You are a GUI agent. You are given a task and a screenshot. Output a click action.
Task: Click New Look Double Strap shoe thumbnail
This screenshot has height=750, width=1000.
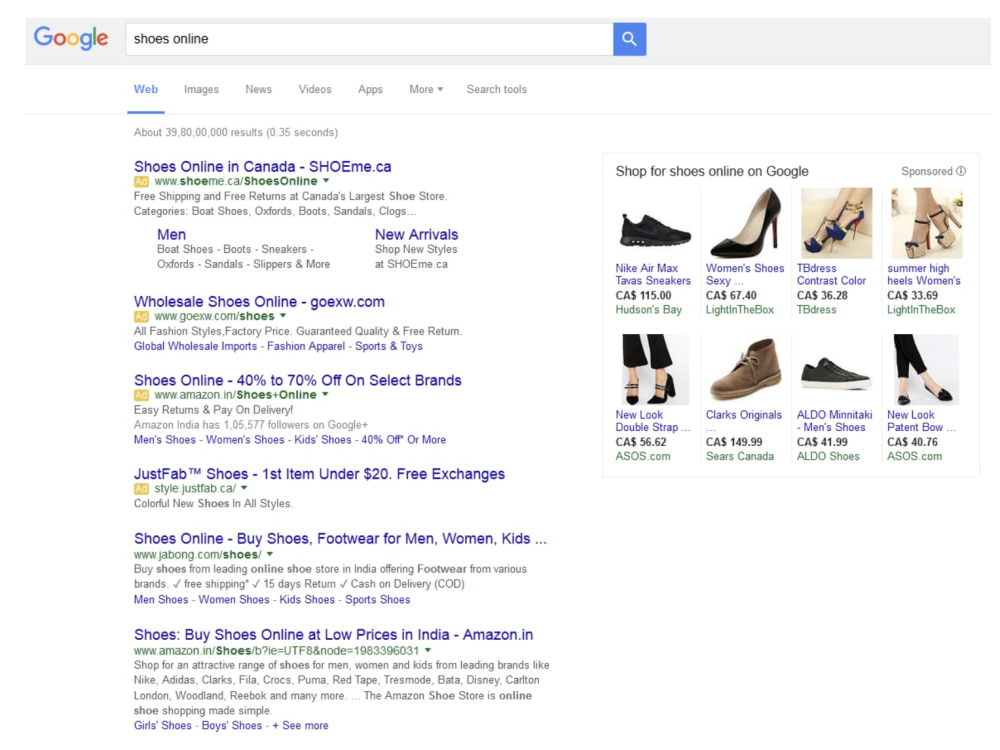click(654, 370)
